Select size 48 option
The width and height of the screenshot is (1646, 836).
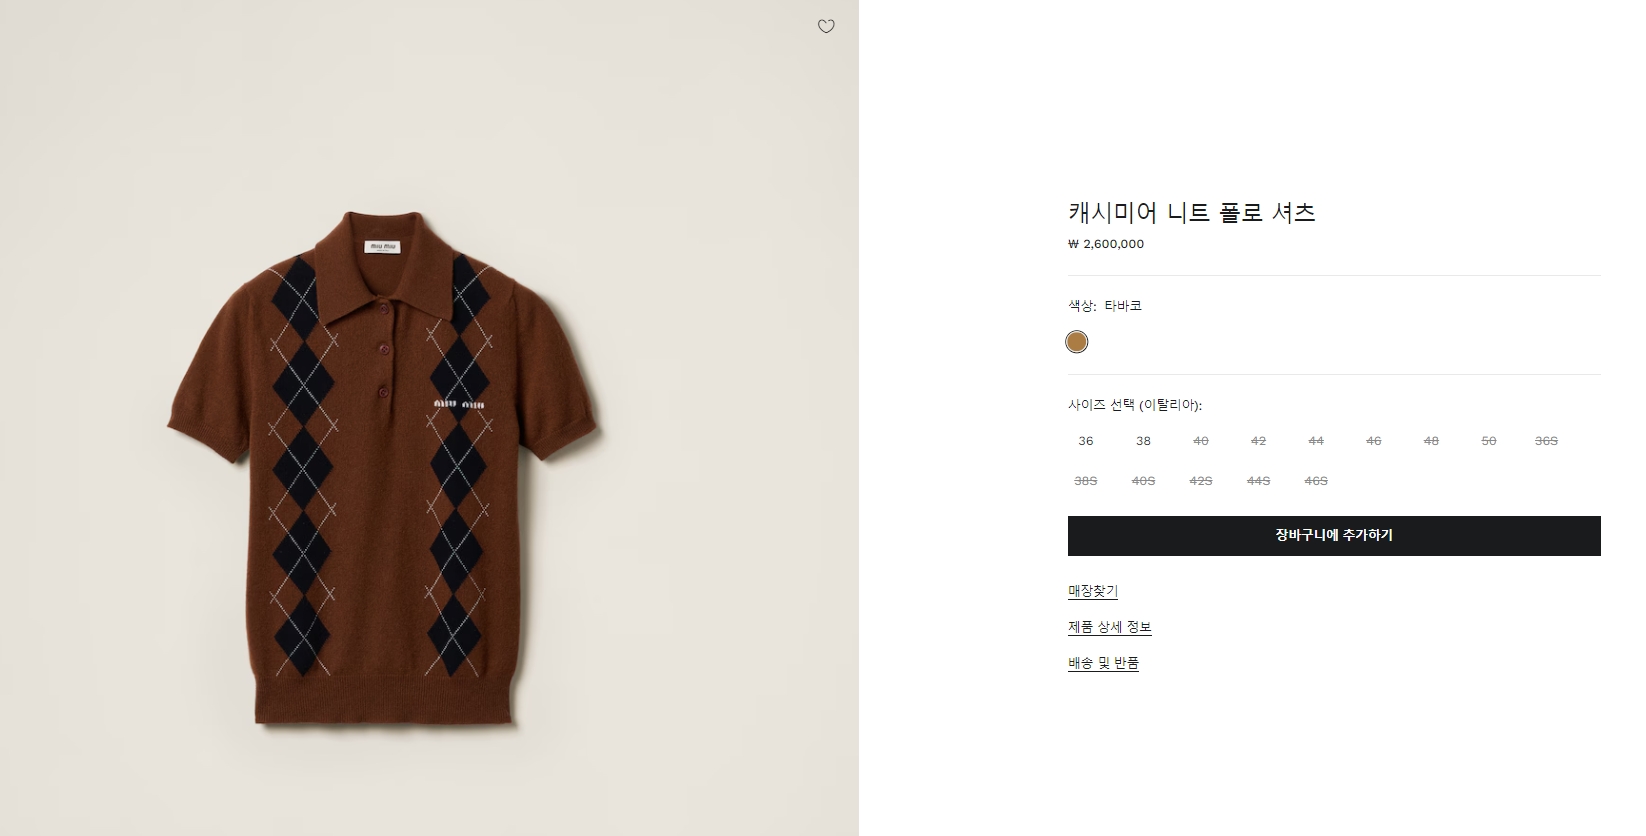(x=1431, y=441)
